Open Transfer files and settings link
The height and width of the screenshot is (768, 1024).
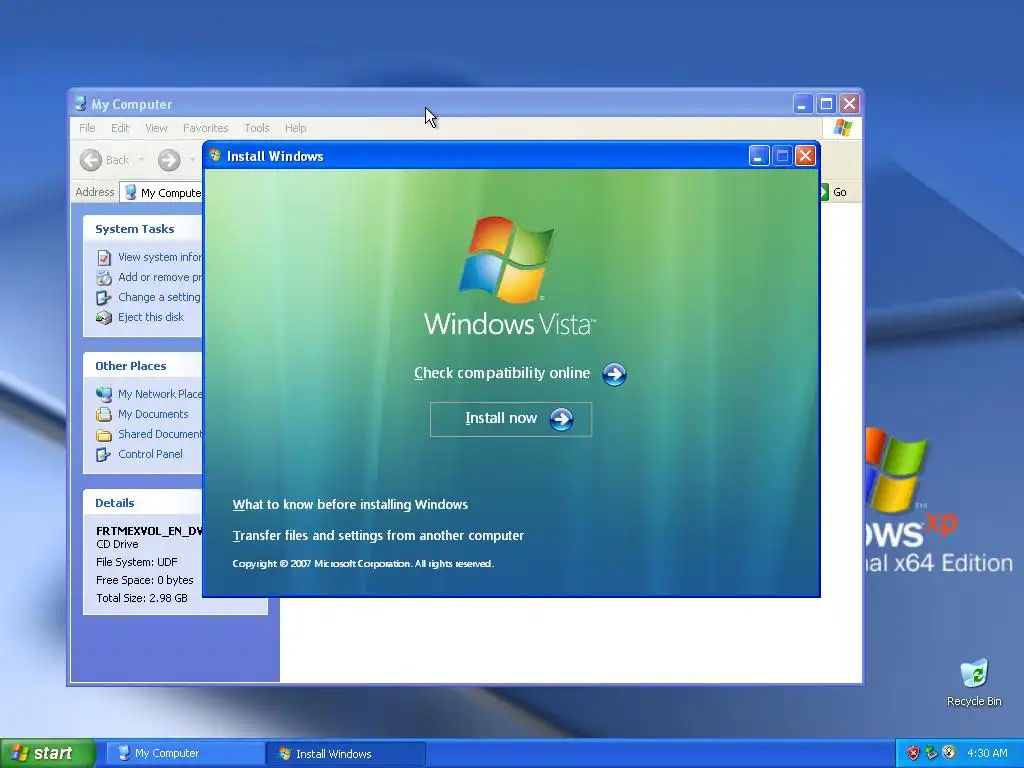point(378,536)
